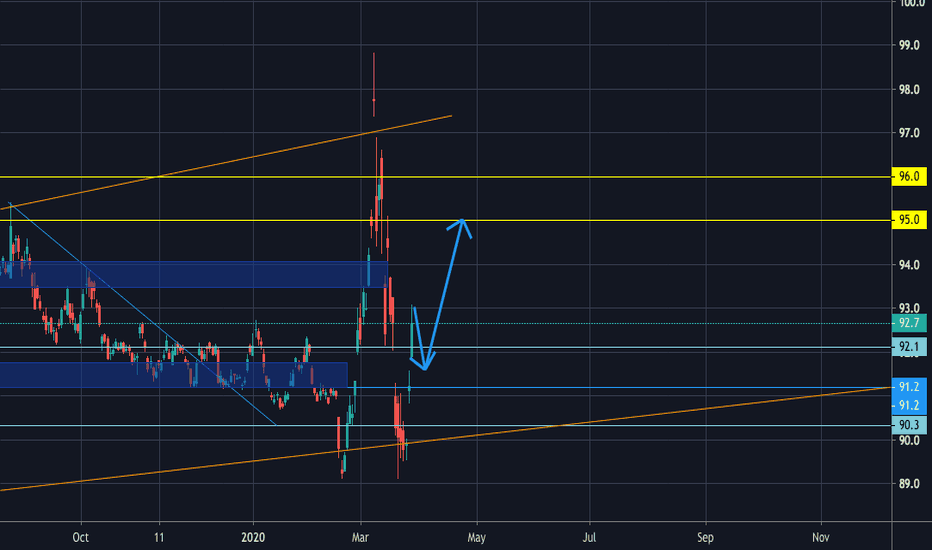Click the 2020 label on time axis
This screenshot has width=932, height=550.
tap(253, 538)
